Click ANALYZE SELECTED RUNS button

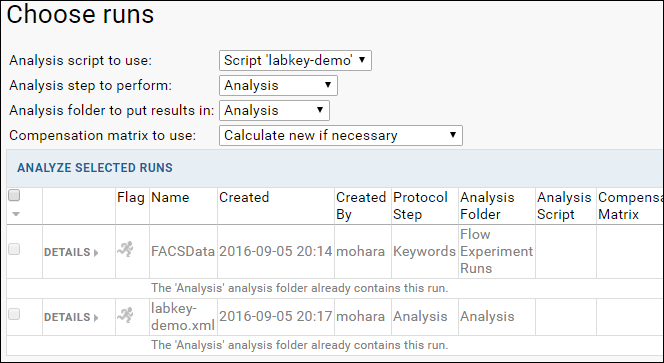tap(95, 168)
